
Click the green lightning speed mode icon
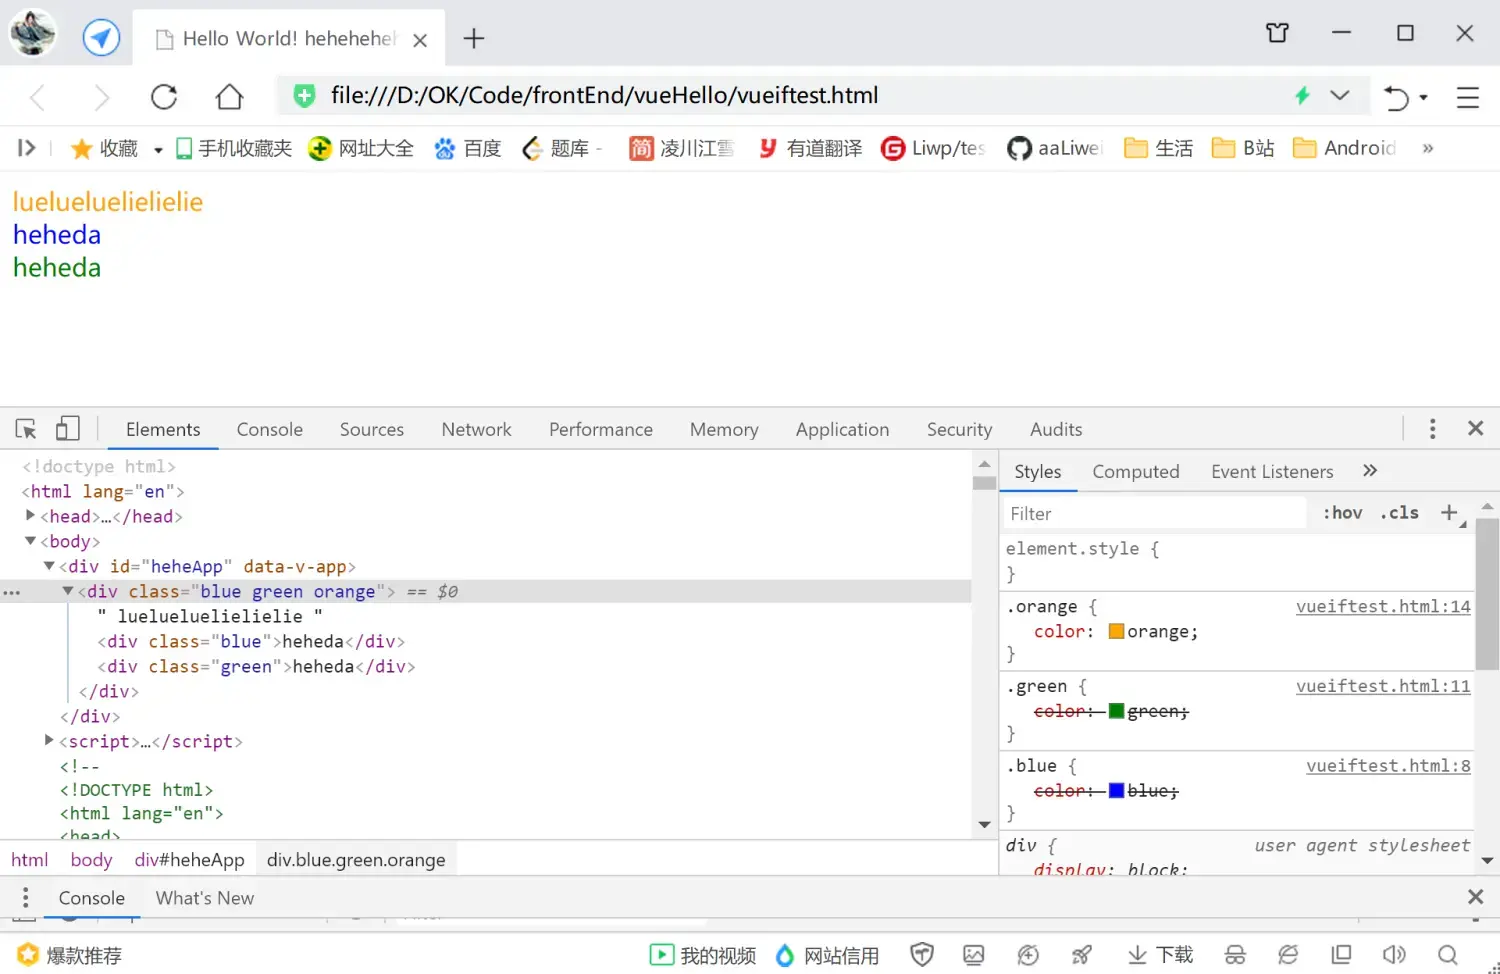click(1302, 95)
